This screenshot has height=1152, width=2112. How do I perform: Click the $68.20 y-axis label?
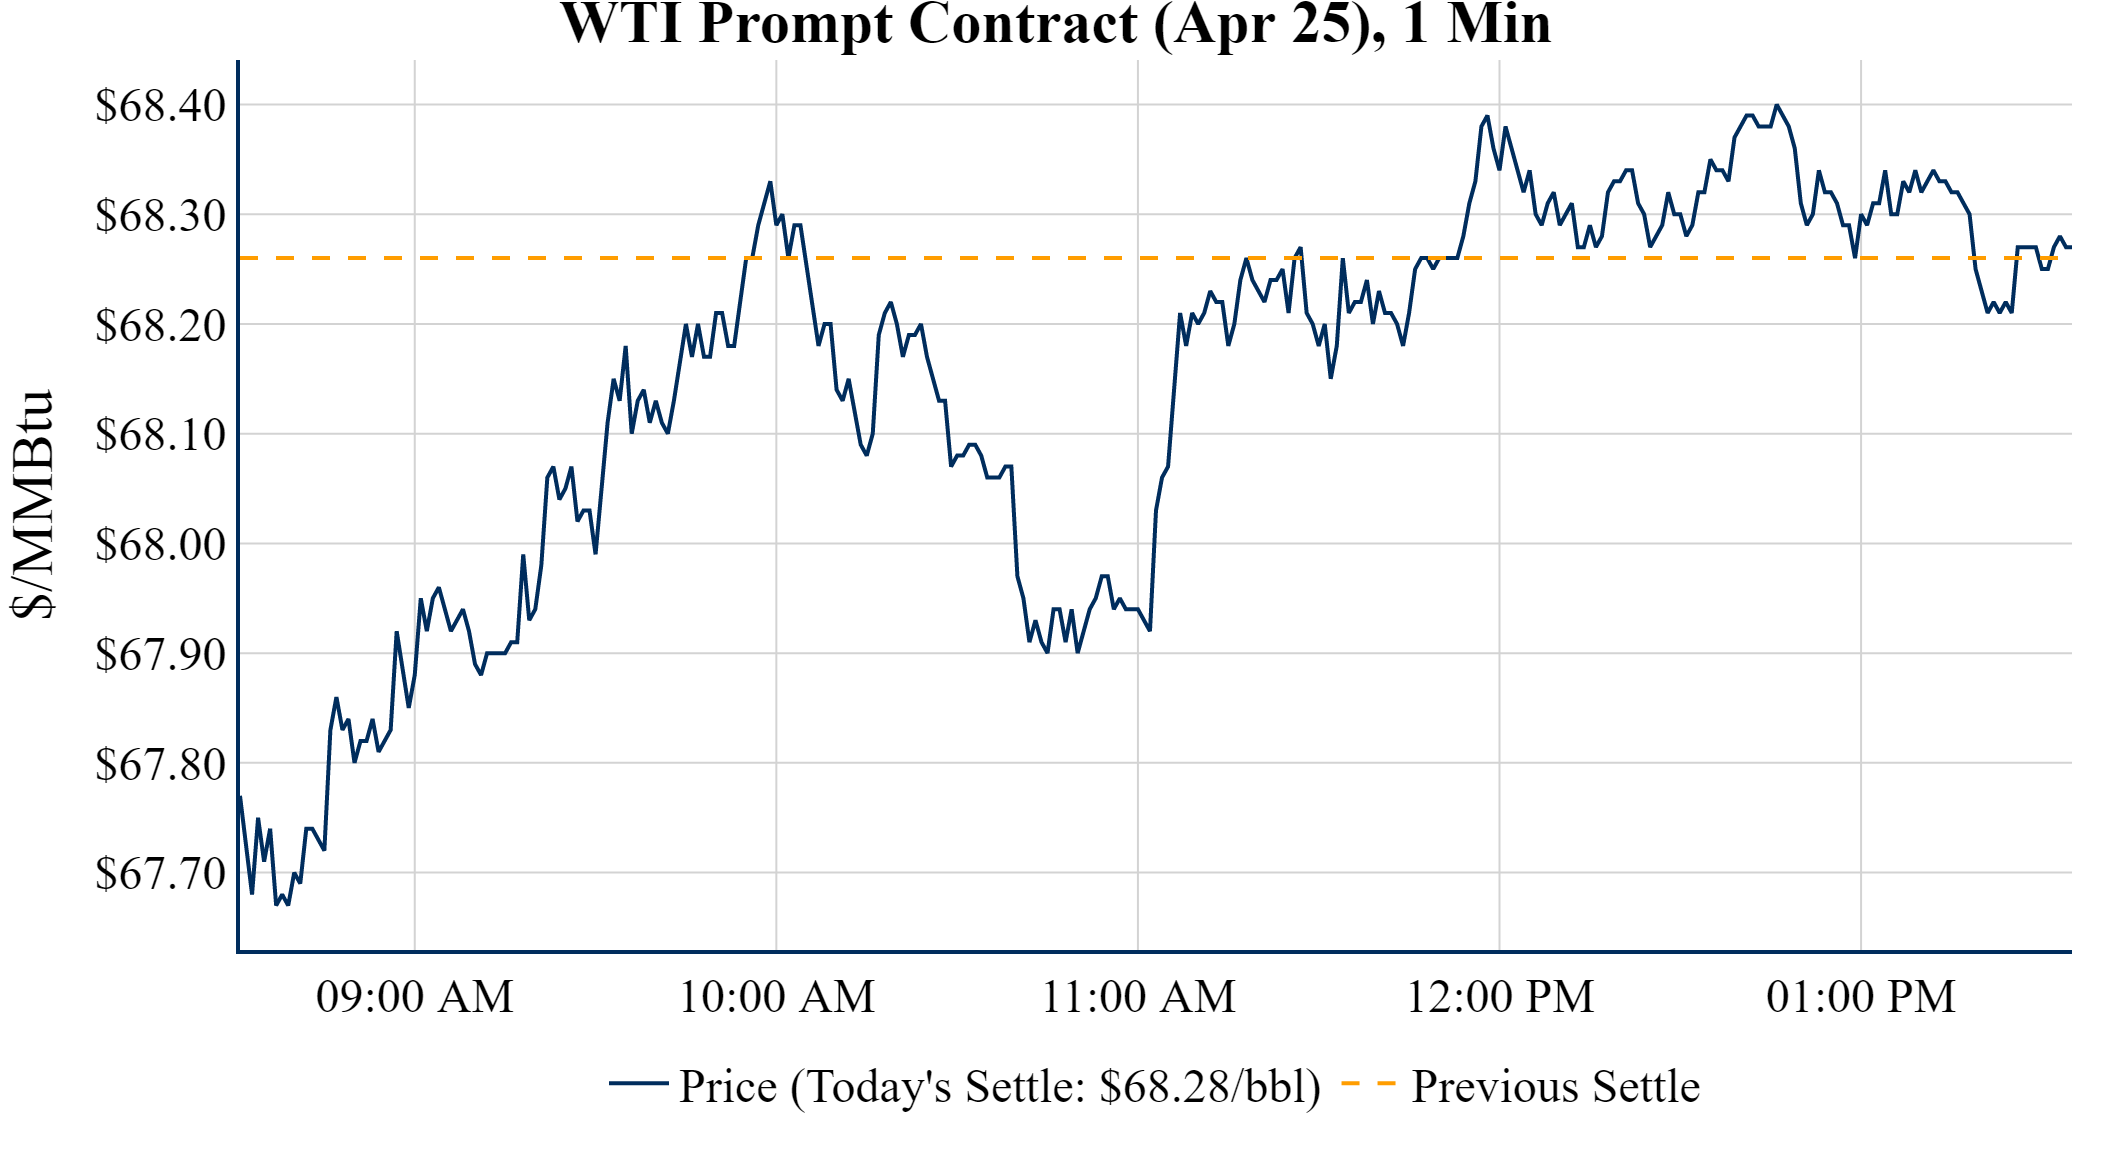click(x=160, y=325)
